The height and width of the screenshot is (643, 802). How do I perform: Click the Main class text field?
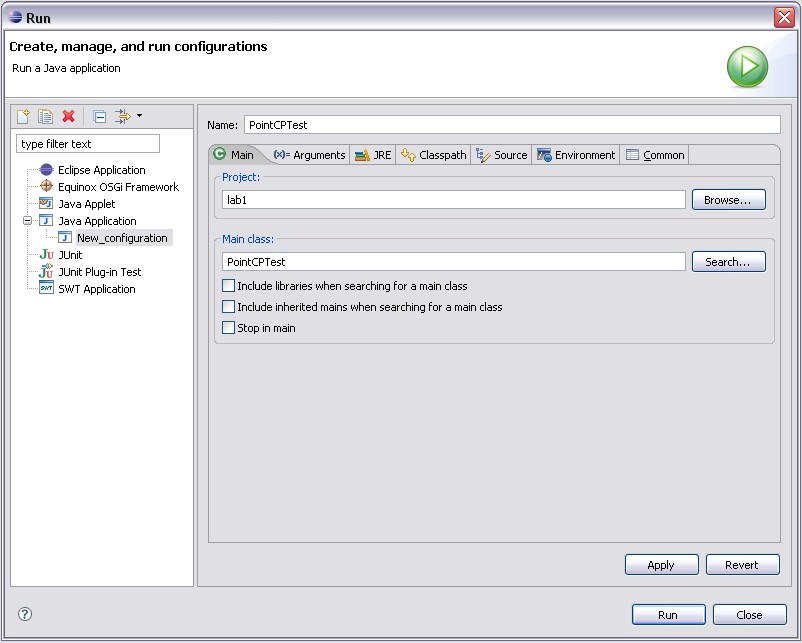click(454, 261)
